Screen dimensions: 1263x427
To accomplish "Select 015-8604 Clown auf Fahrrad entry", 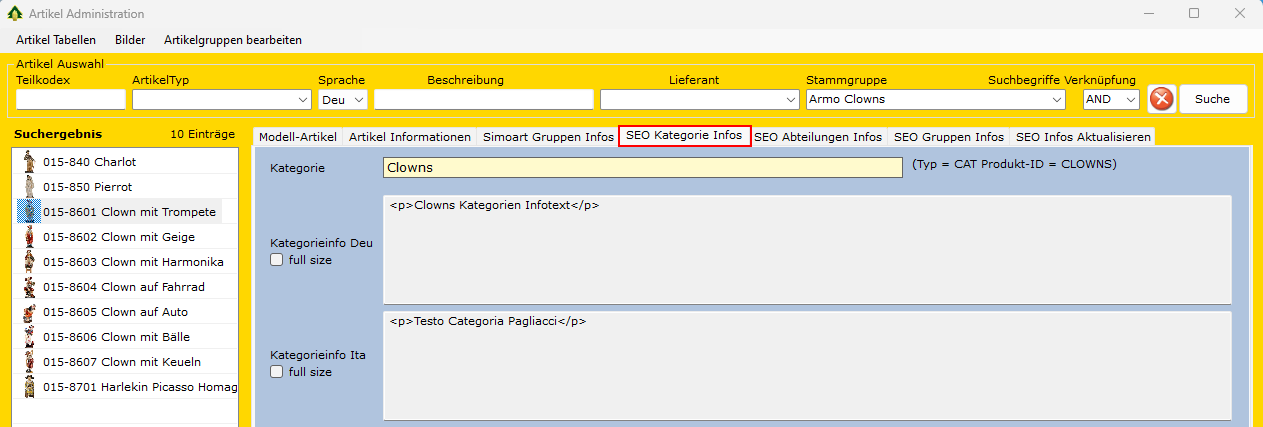I will 123,287.
